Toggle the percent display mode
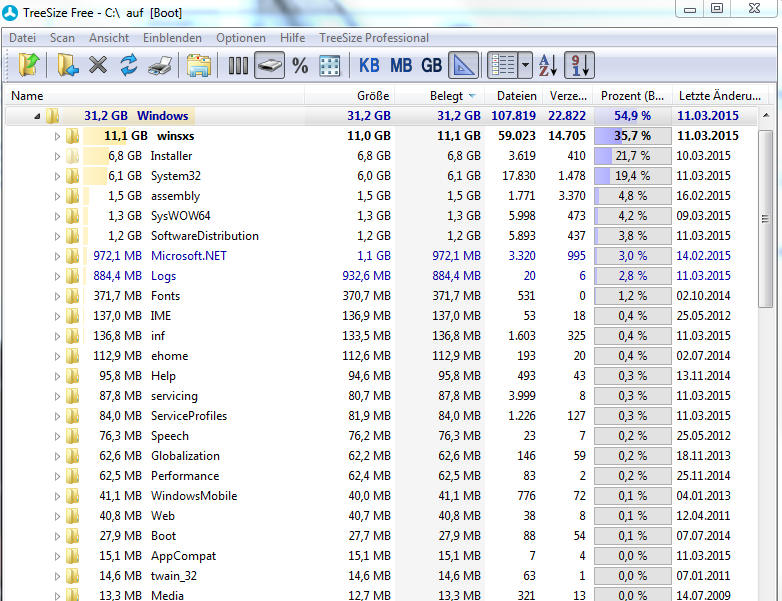Image resolution: width=782 pixels, height=601 pixels. click(300, 65)
